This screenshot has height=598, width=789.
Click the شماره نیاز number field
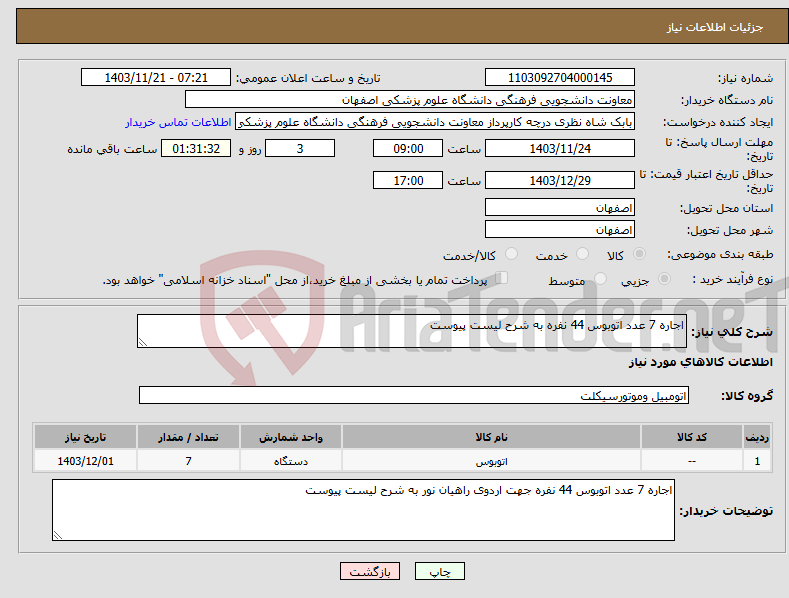(560, 78)
